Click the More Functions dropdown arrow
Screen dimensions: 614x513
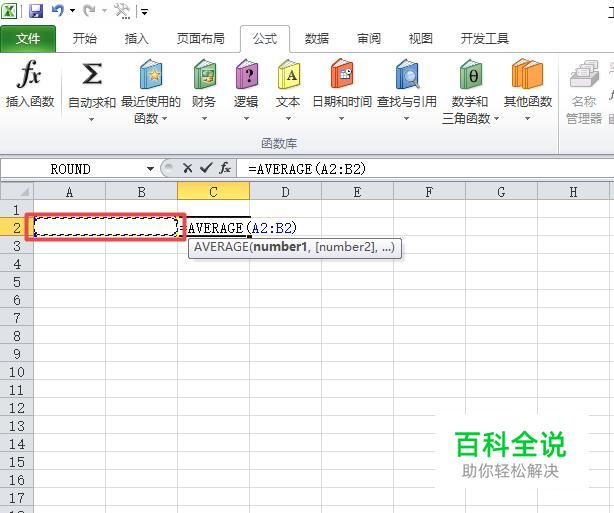click(x=527, y=118)
